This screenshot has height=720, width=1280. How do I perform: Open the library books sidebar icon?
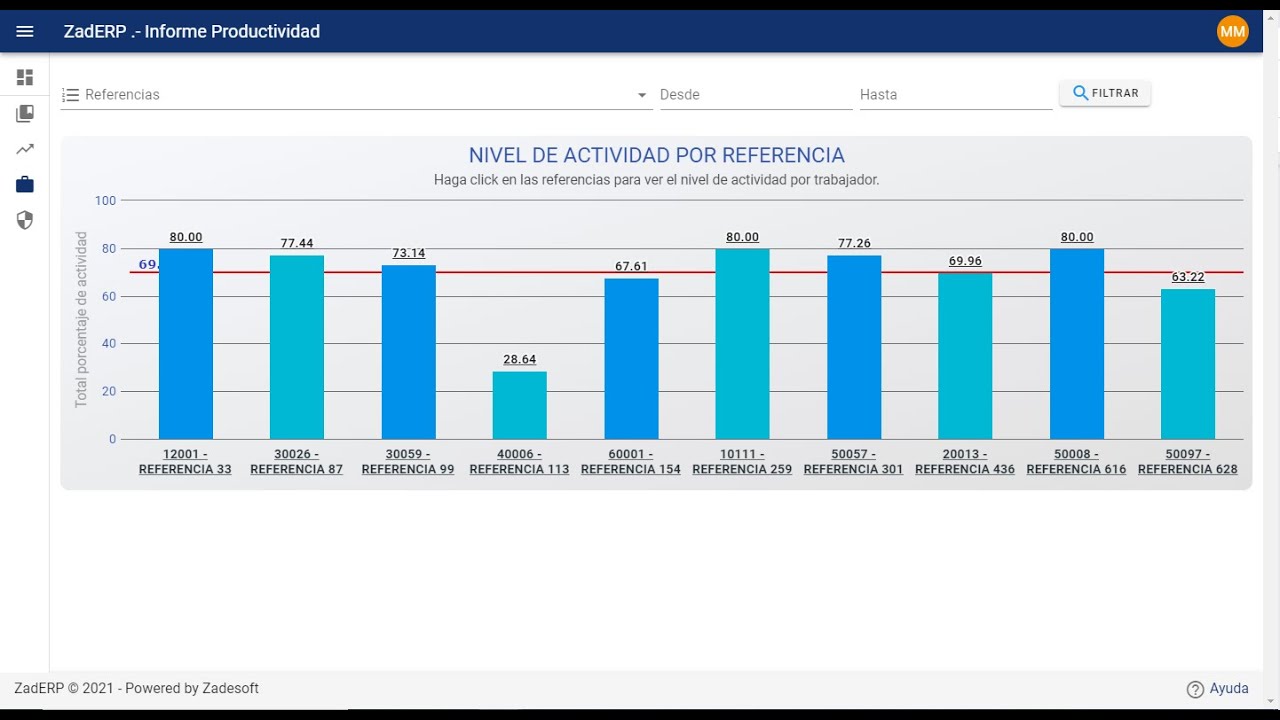25,113
